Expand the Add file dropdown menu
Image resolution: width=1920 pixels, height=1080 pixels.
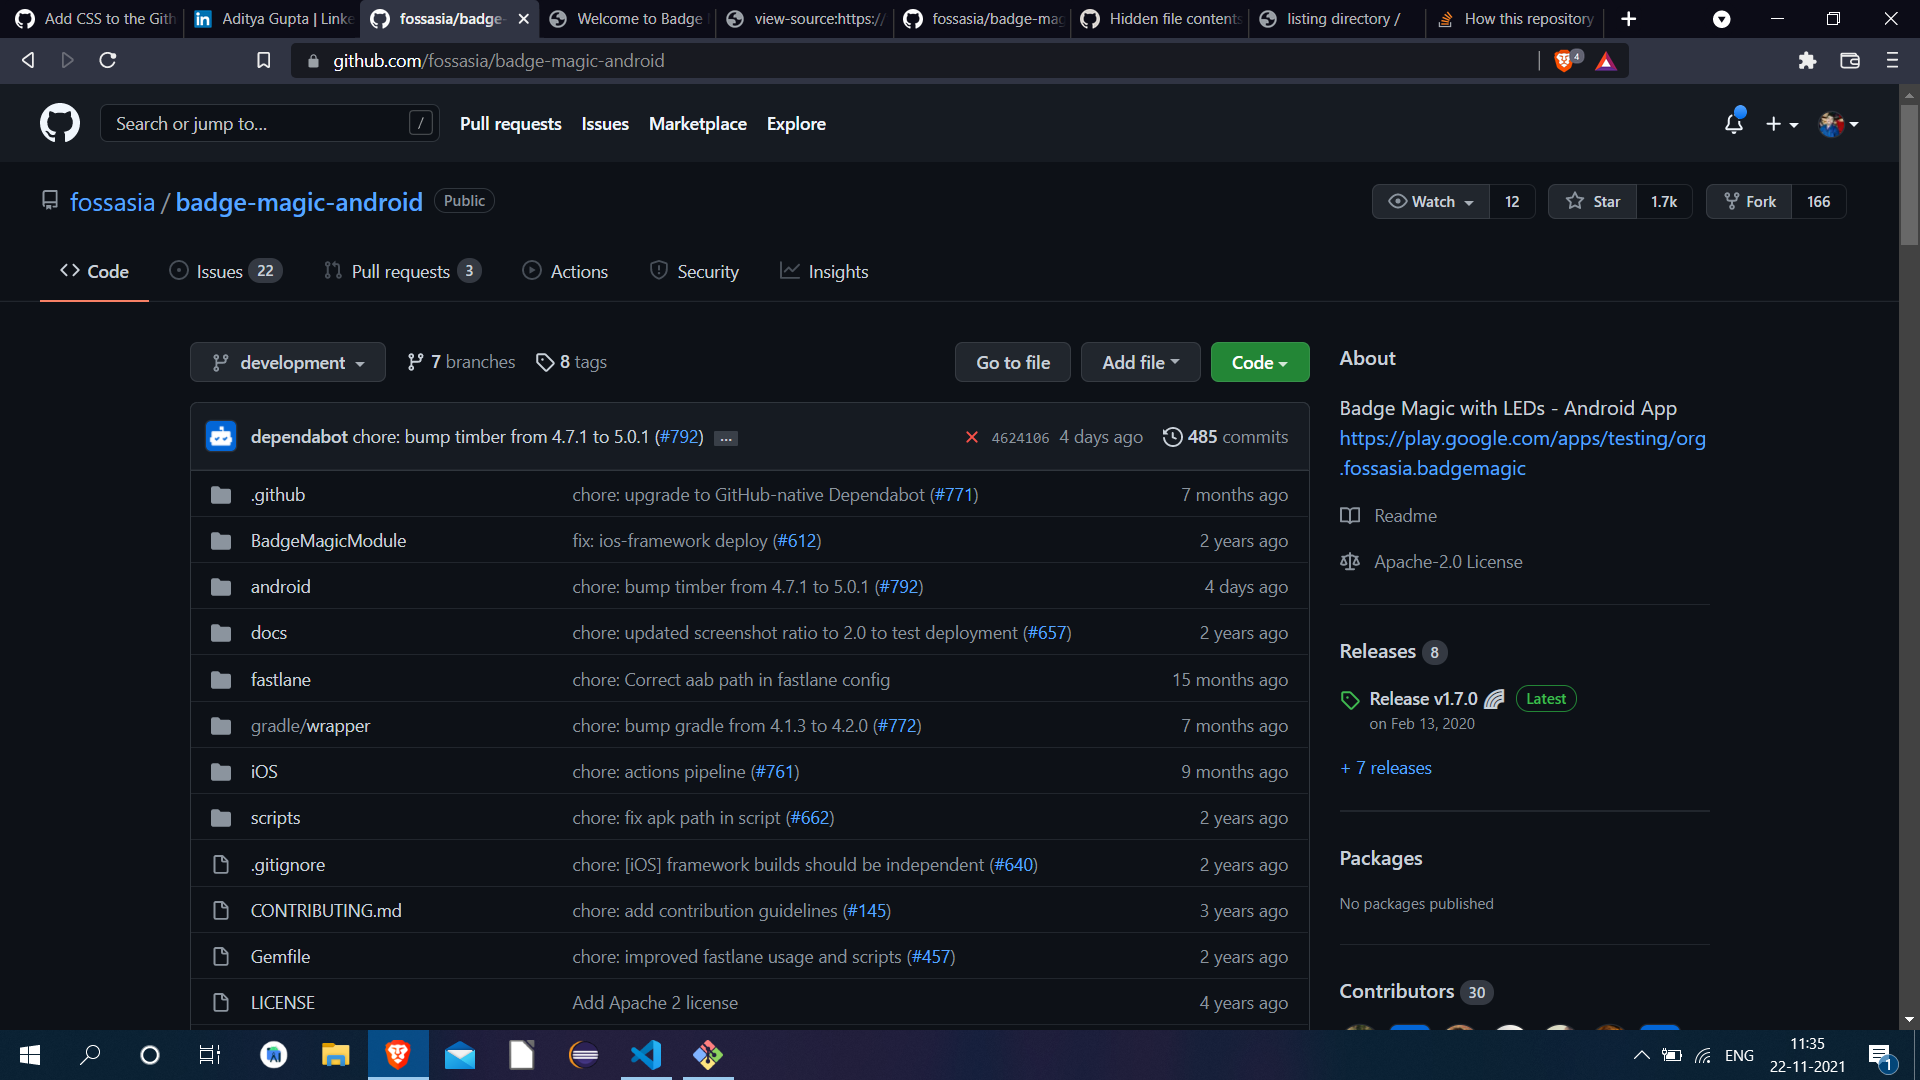pyautogui.click(x=1139, y=361)
